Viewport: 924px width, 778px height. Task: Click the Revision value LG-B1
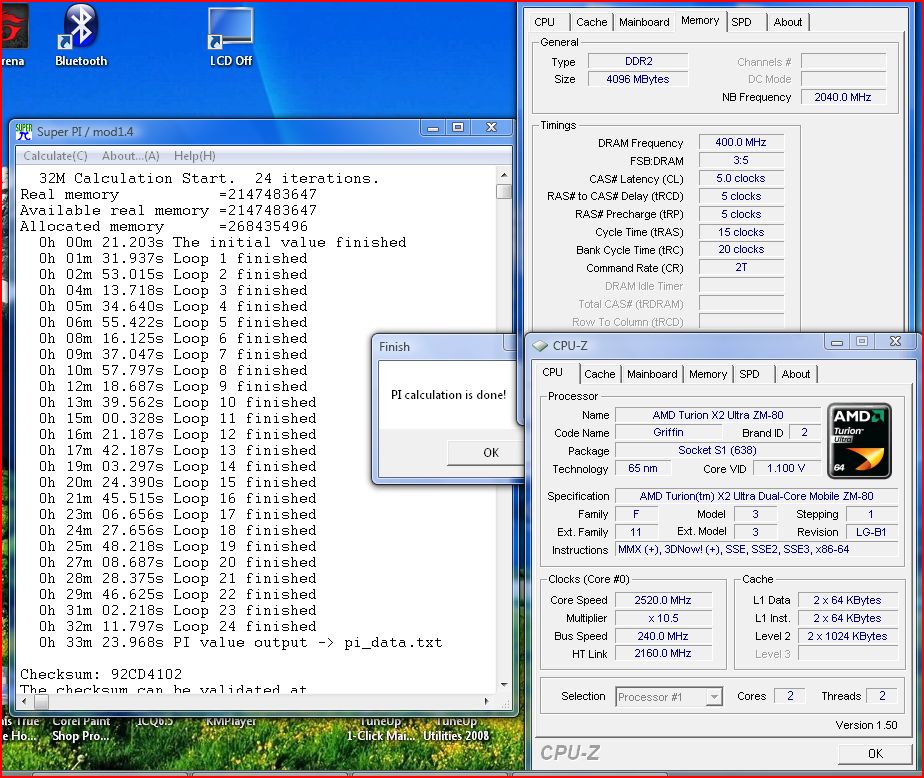point(871,532)
